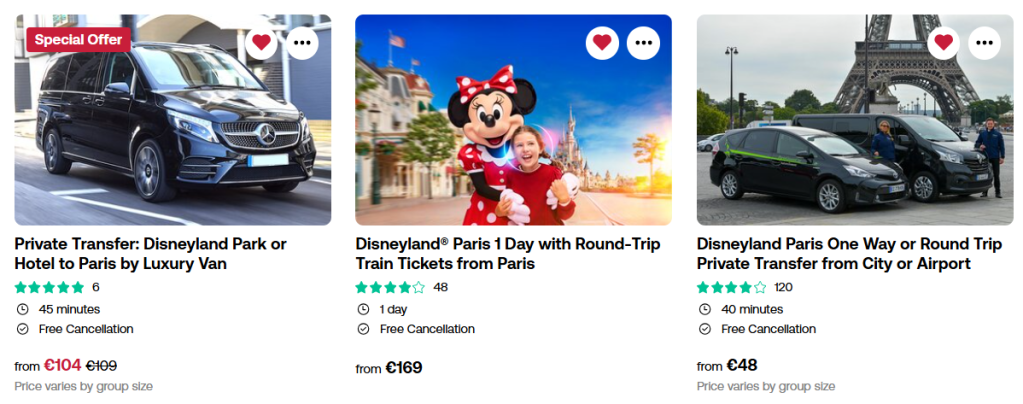Click the €104 discounted price
1023x404 pixels.
(x=62, y=366)
